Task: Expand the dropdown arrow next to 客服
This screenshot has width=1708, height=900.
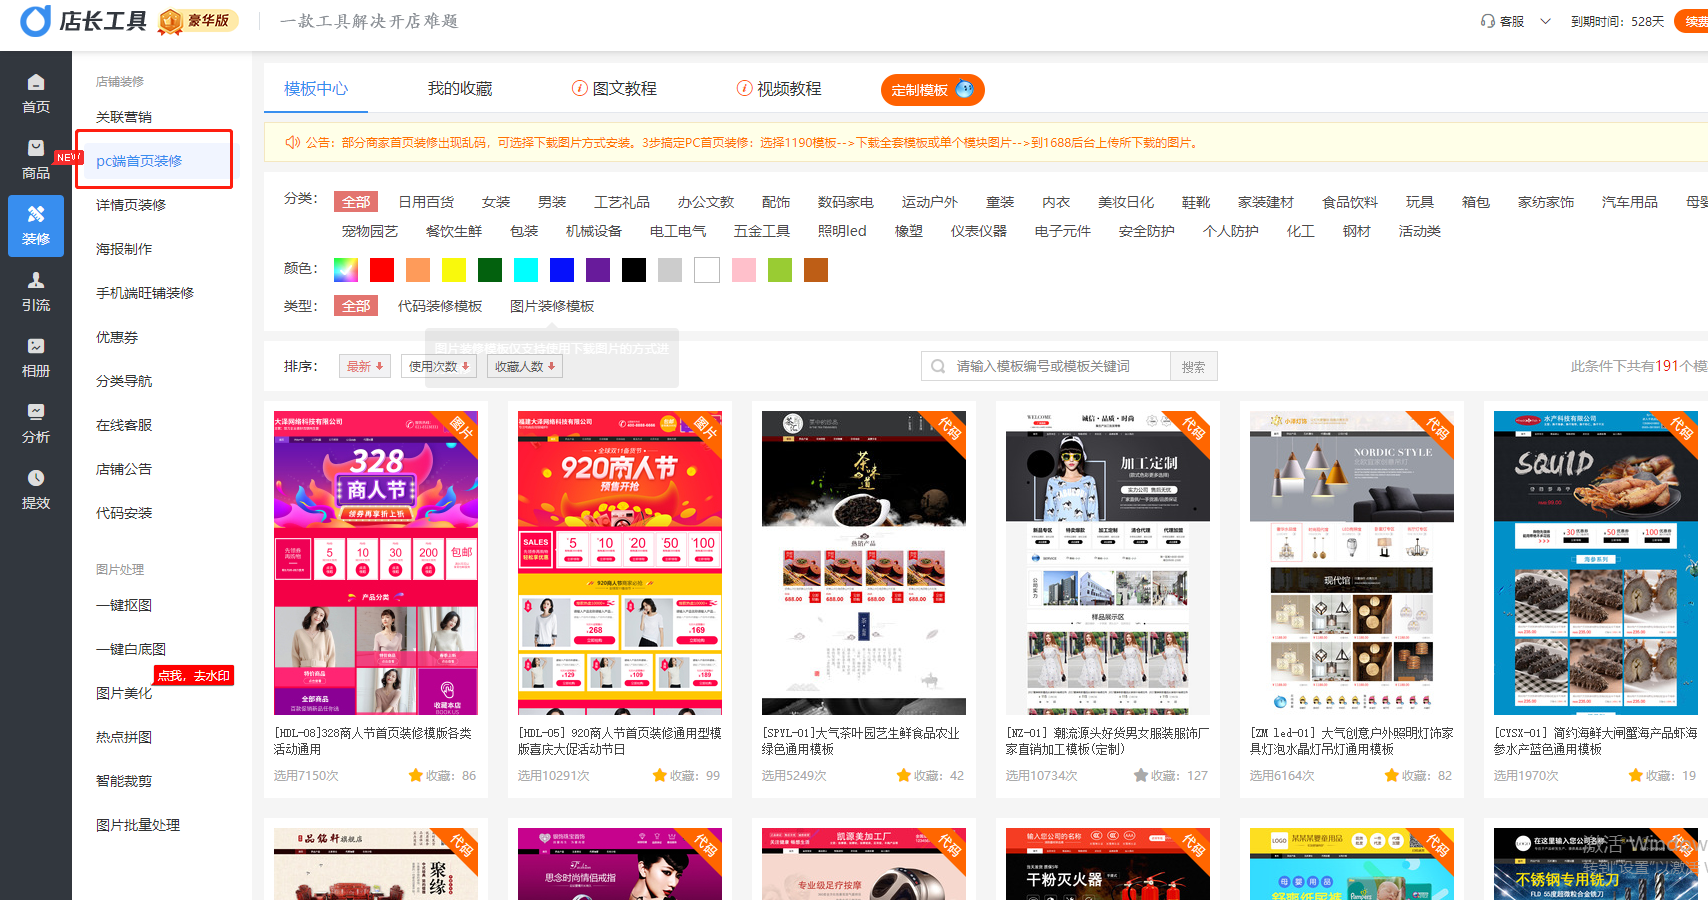Action: [1545, 21]
